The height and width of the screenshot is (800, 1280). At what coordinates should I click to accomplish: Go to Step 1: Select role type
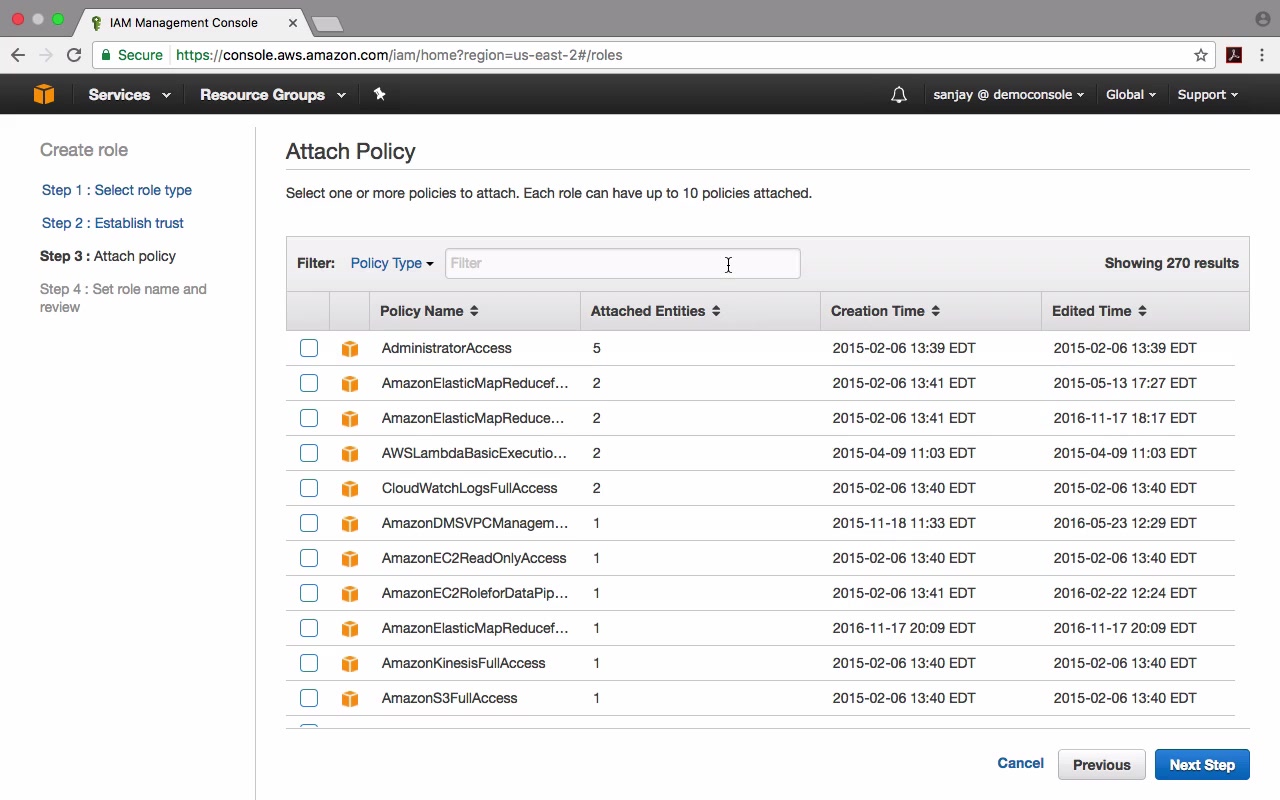pyautogui.click(x=117, y=190)
